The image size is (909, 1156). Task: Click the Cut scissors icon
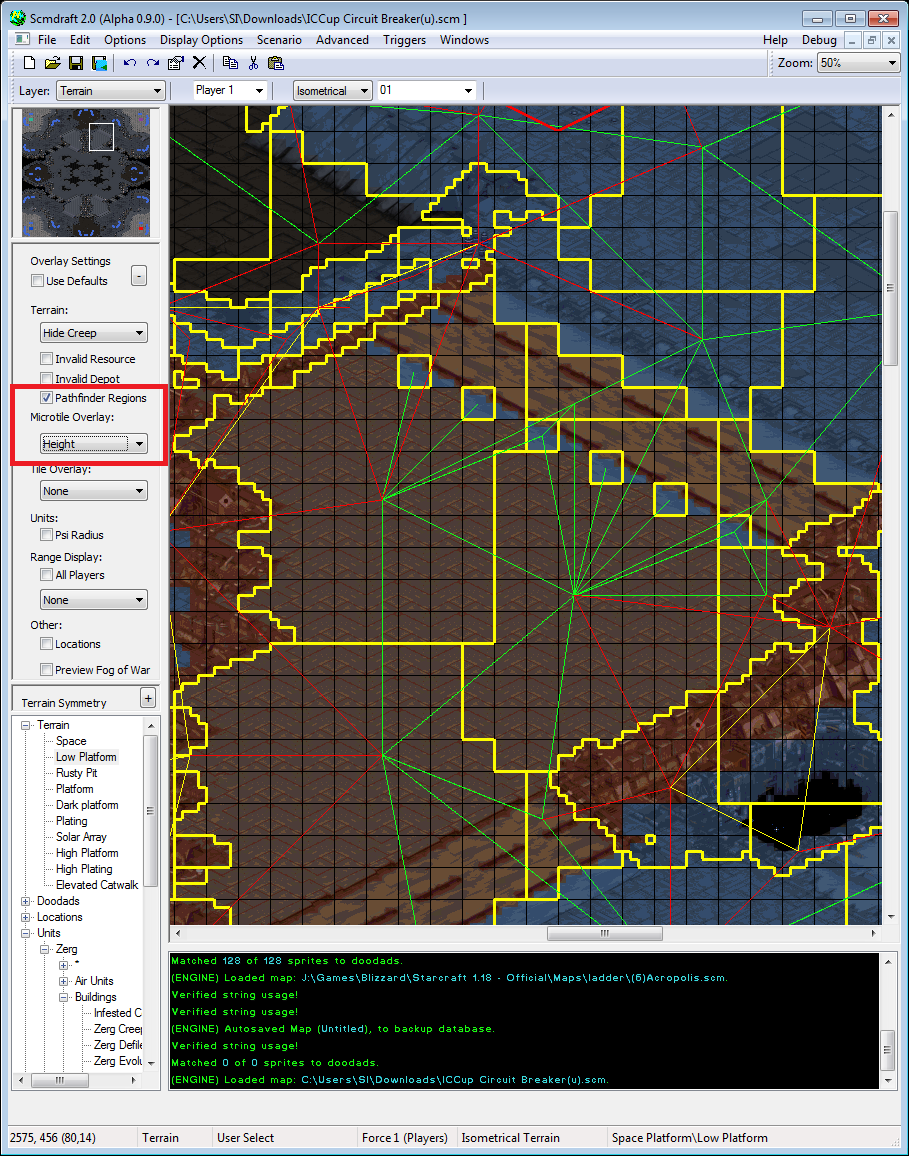[253, 63]
